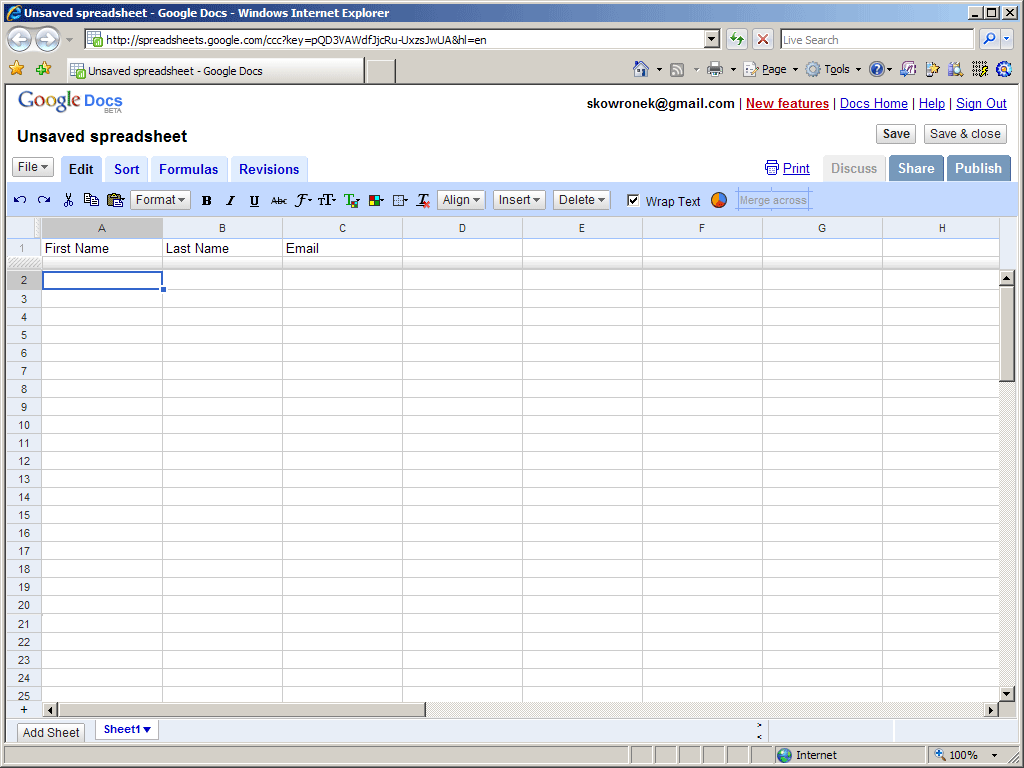Open the Revisions tab
Screen dimensions: 1024x768
coord(269,169)
